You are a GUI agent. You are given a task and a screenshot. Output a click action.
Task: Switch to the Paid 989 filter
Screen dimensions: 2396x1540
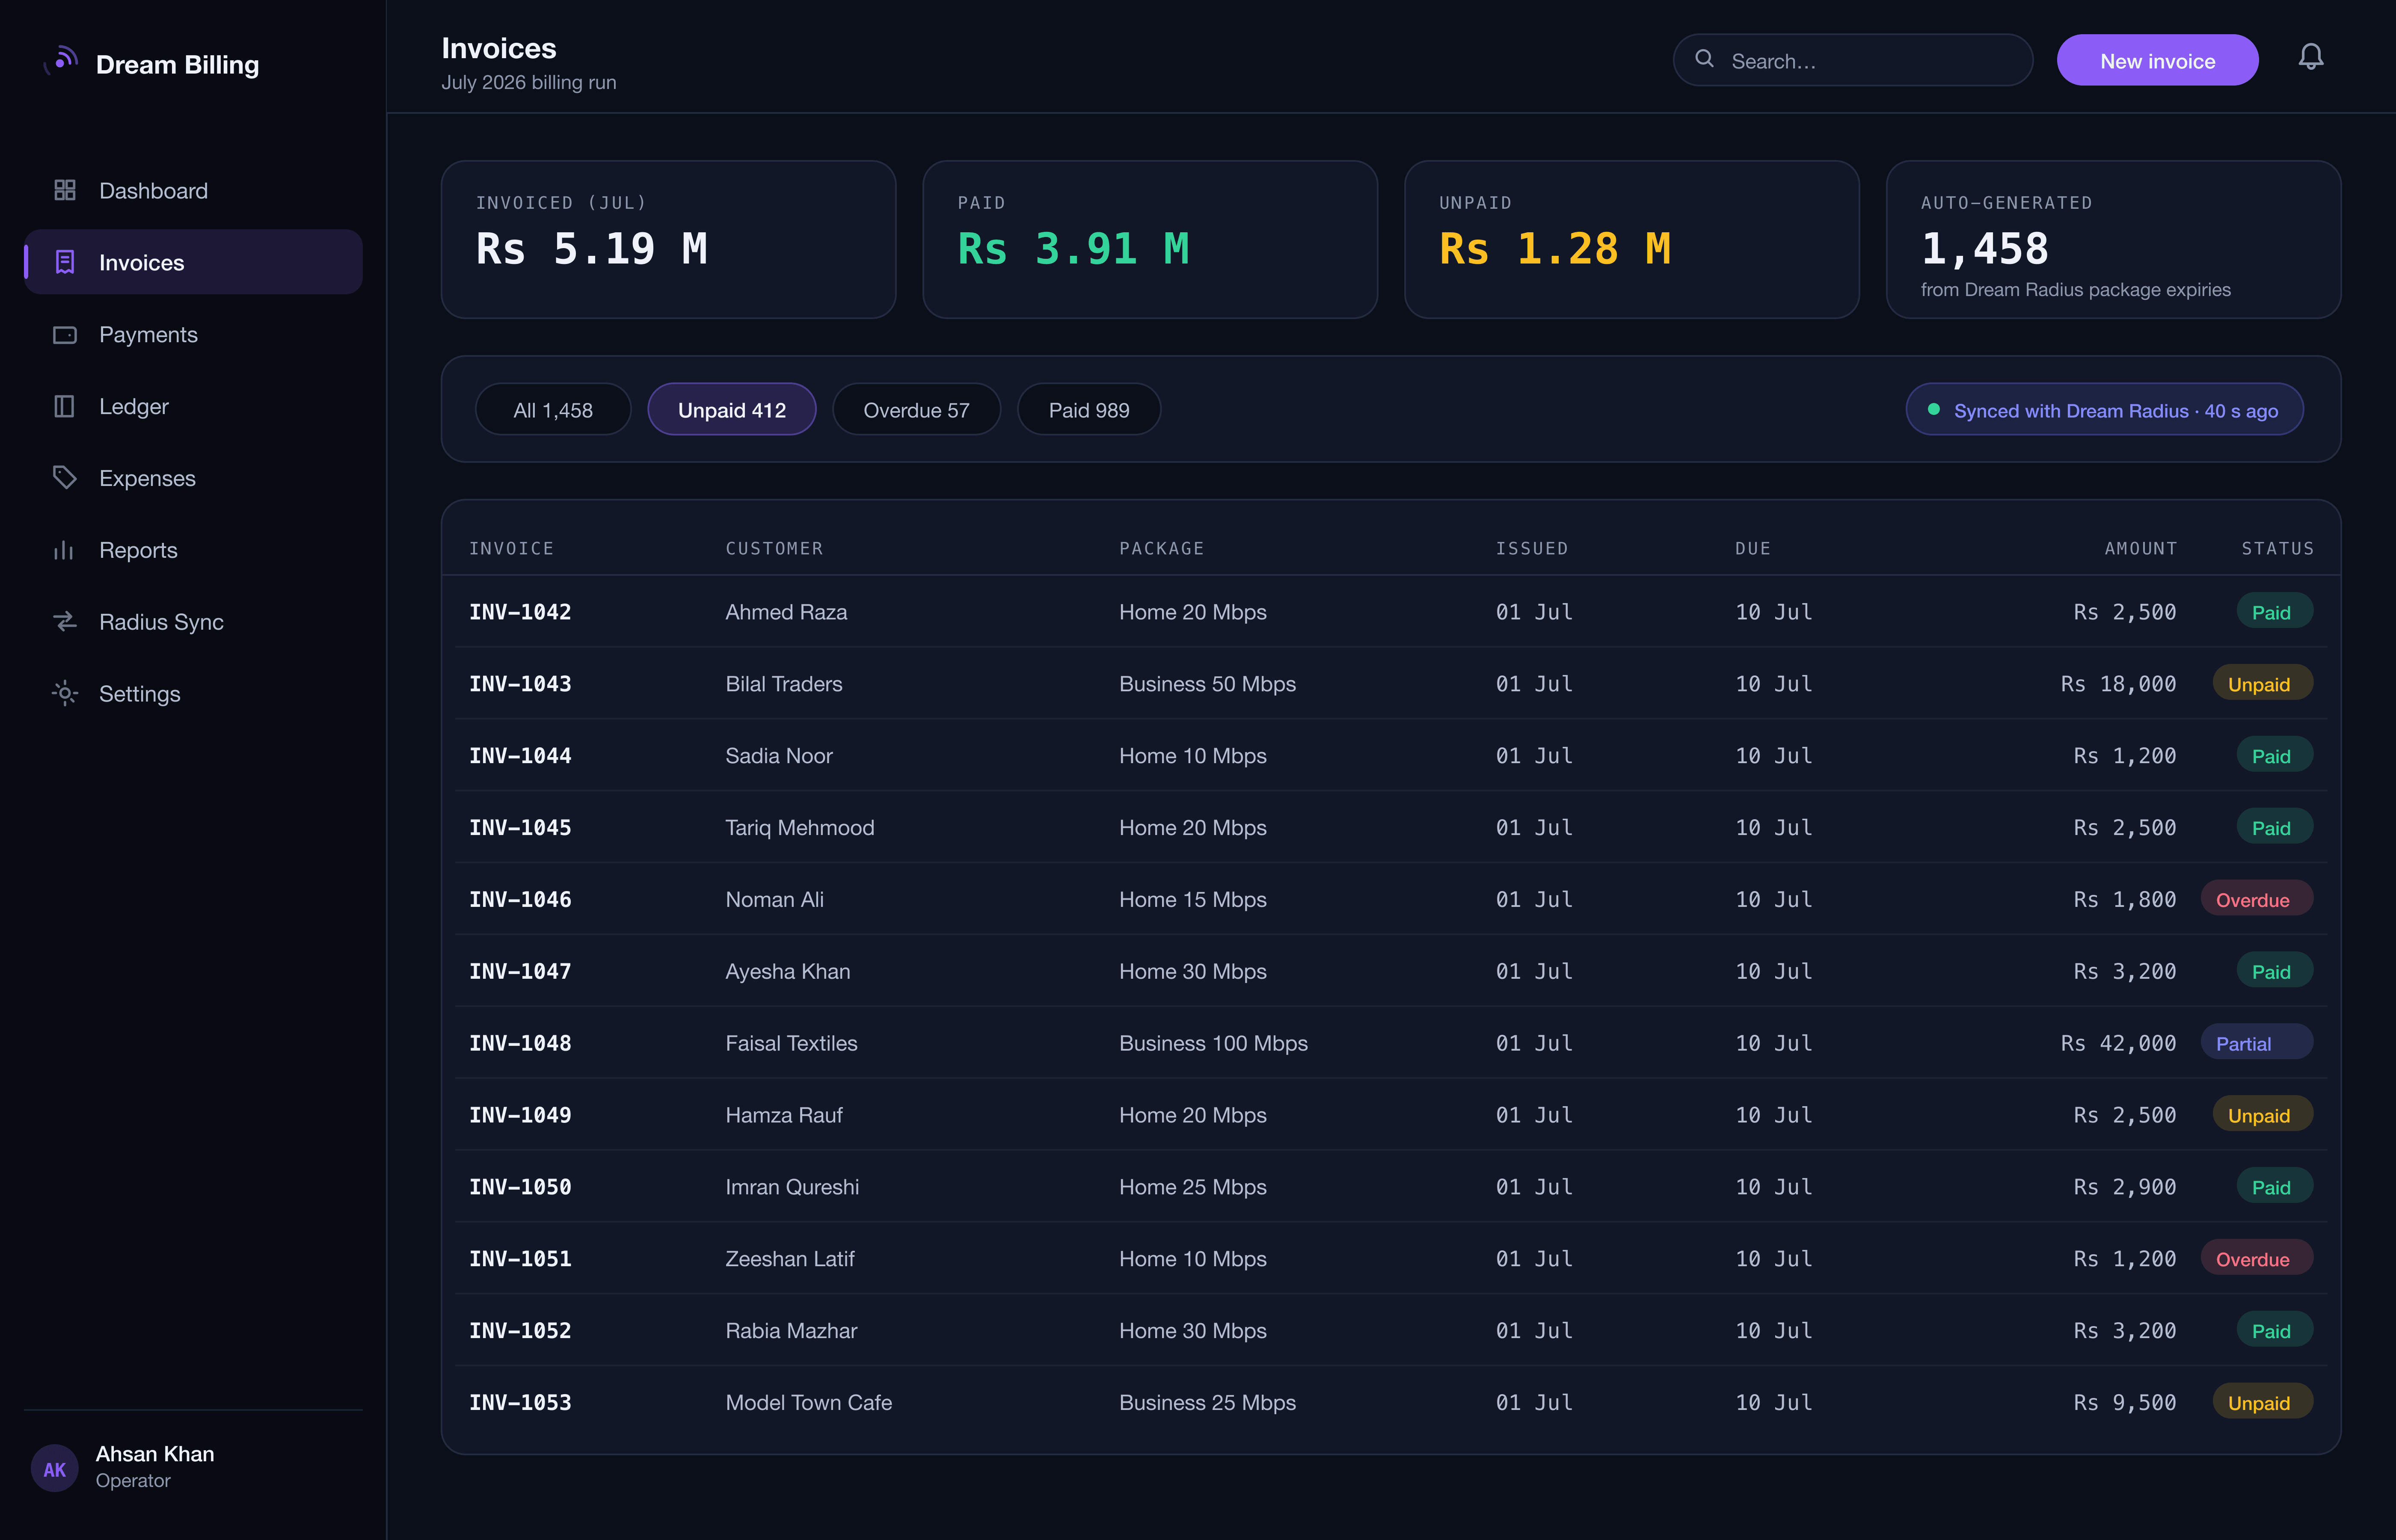point(1089,410)
